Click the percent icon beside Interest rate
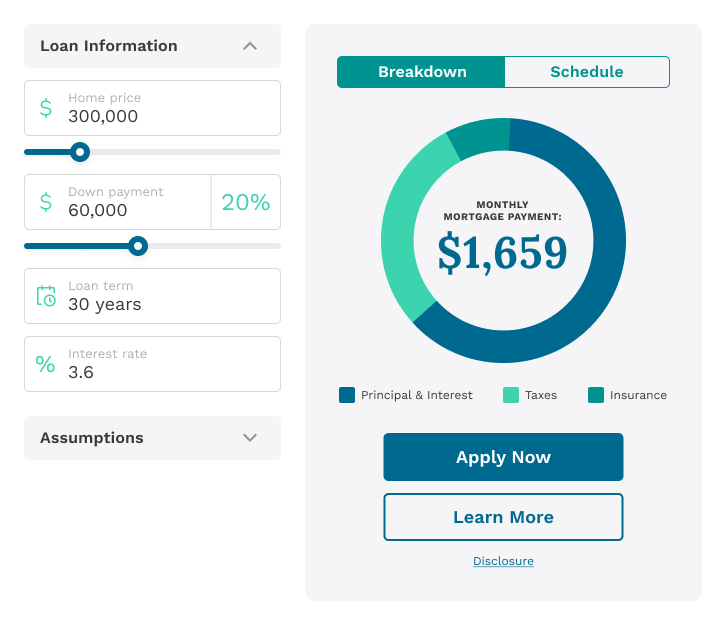The width and height of the screenshot is (726, 626). click(x=46, y=364)
